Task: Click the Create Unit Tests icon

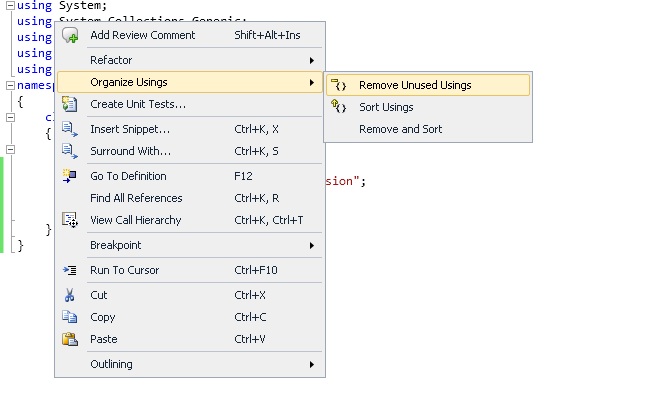Action: coord(70,104)
